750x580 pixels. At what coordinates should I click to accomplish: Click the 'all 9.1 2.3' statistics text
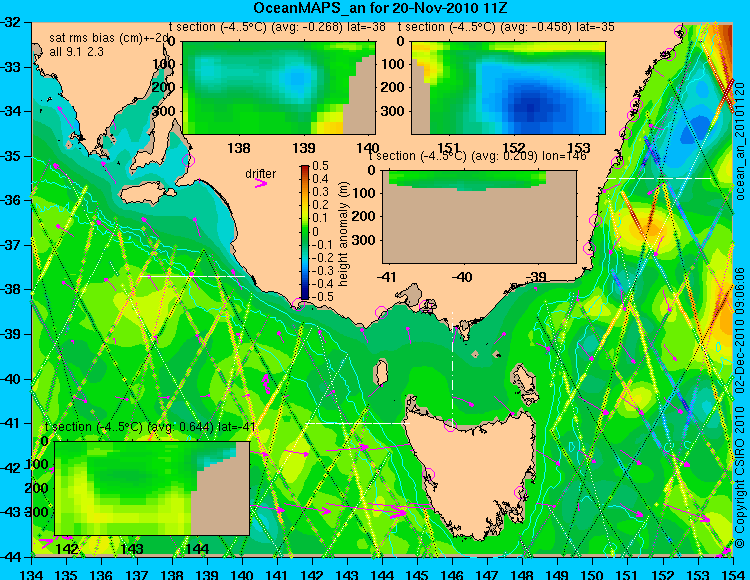(x=77, y=52)
